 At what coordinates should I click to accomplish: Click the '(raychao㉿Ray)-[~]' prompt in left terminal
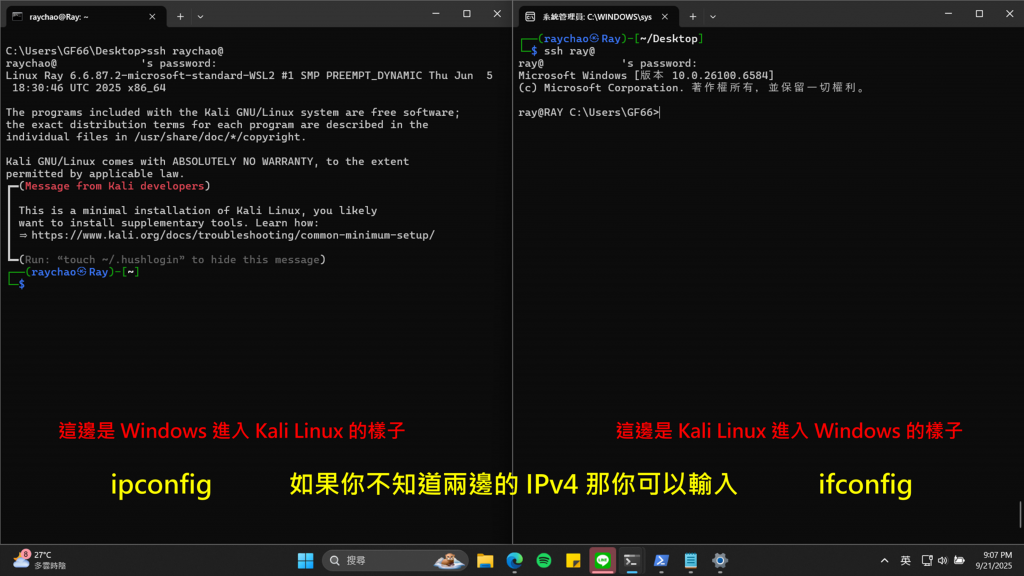pyautogui.click(x=82, y=272)
